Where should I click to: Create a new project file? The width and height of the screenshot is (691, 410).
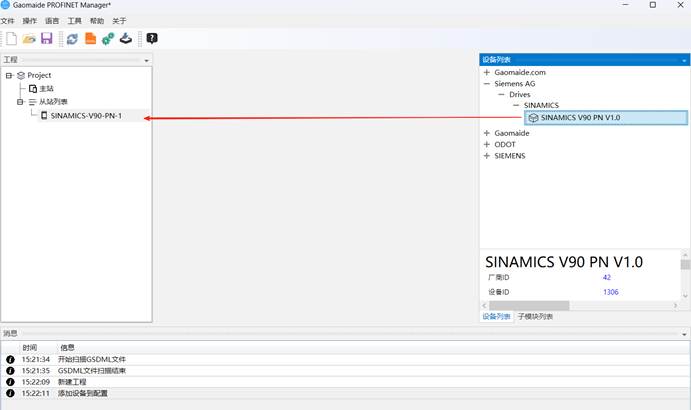click(x=11, y=39)
